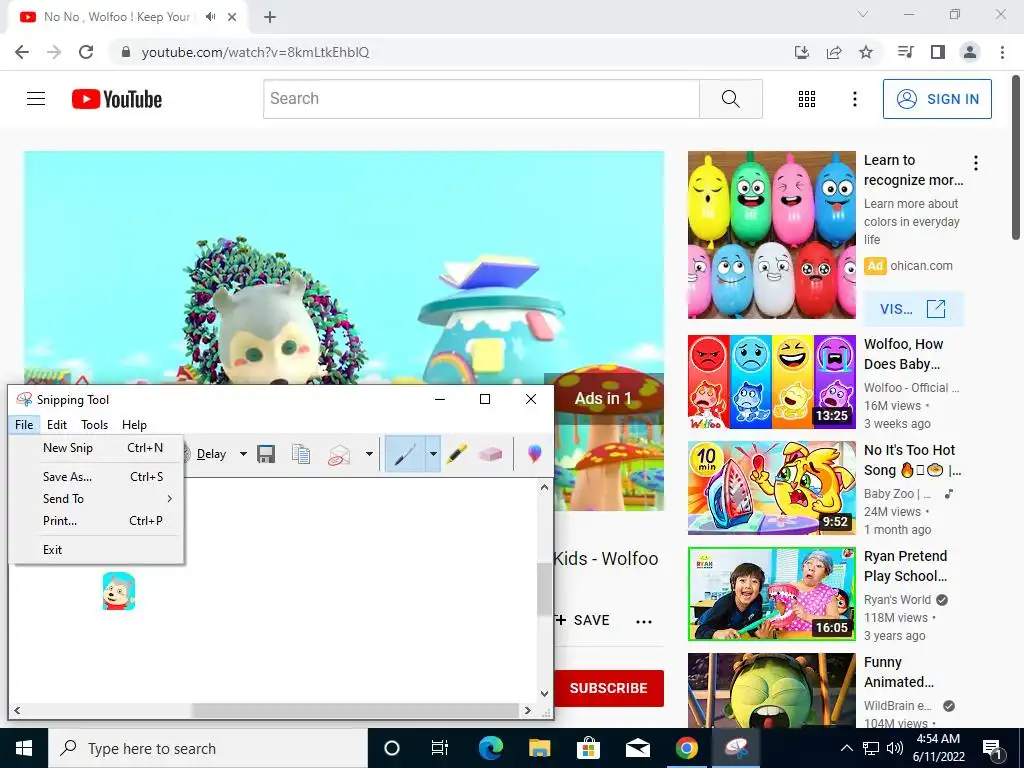Expand the Send To submenu
This screenshot has width=1024, height=768.
pos(103,499)
